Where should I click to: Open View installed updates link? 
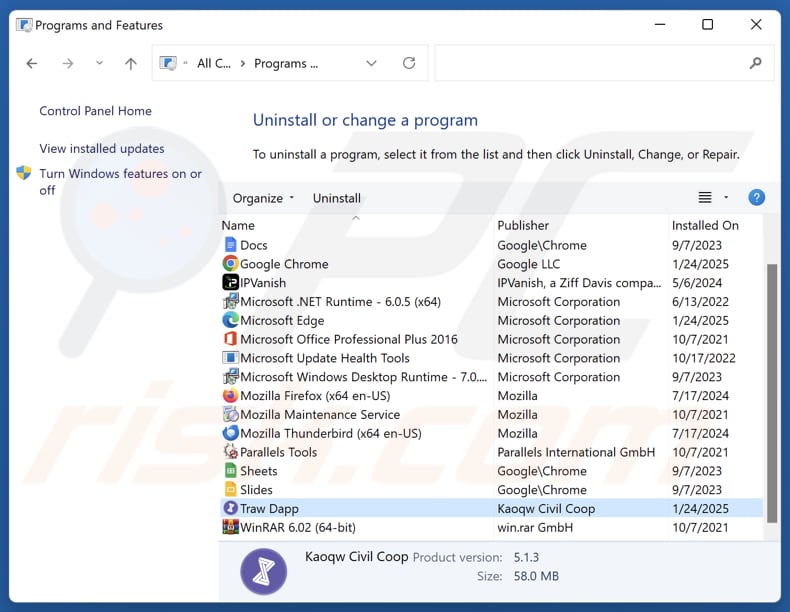click(102, 149)
